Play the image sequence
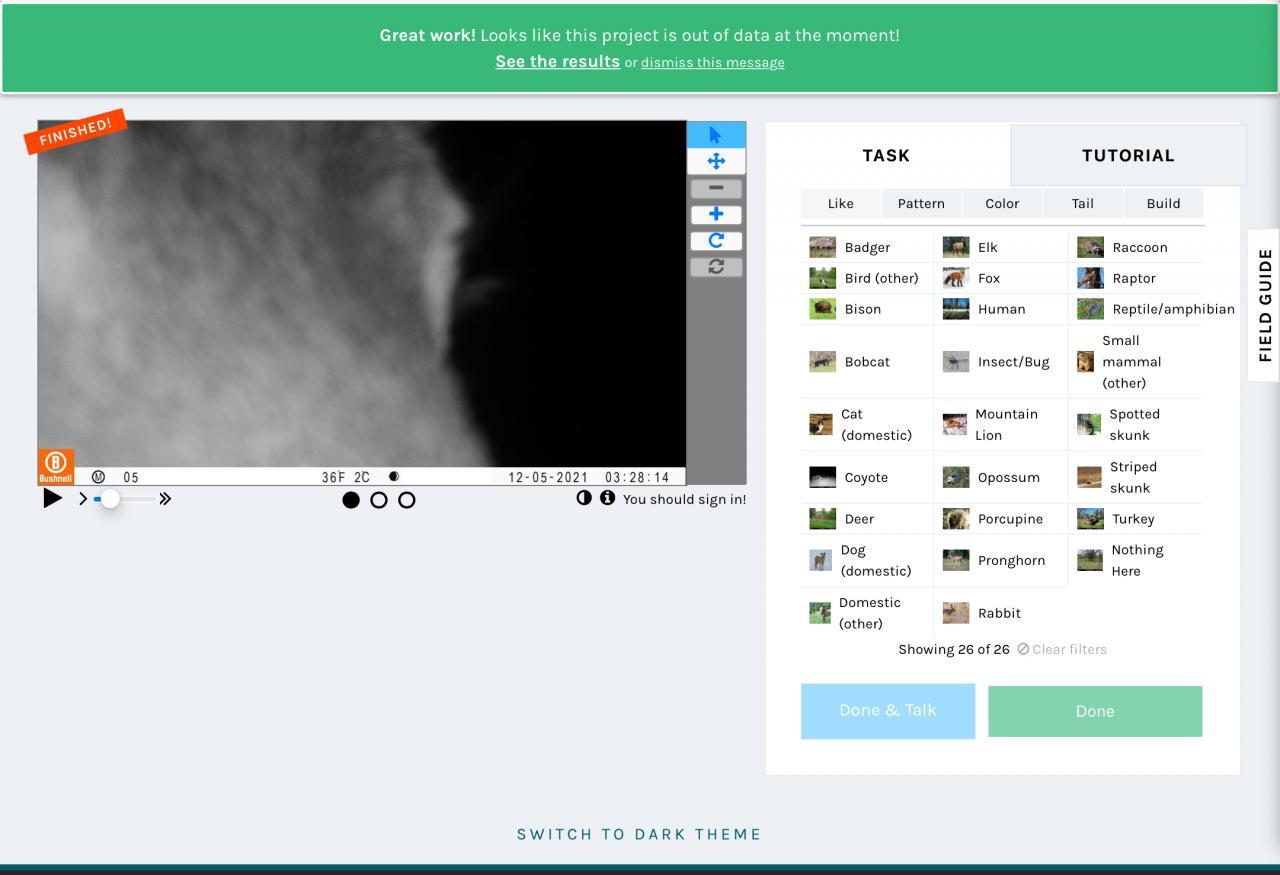 [52, 498]
